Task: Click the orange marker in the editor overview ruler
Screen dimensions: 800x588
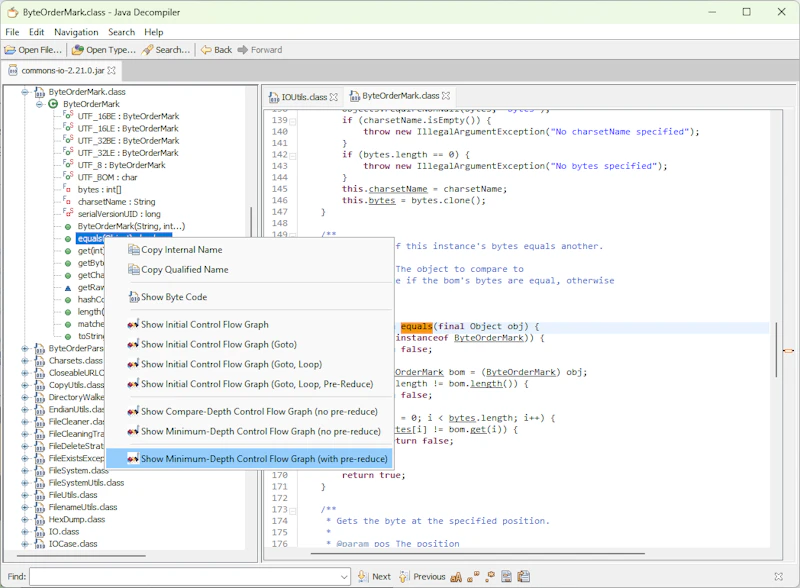Action: [x=788, y=351]
